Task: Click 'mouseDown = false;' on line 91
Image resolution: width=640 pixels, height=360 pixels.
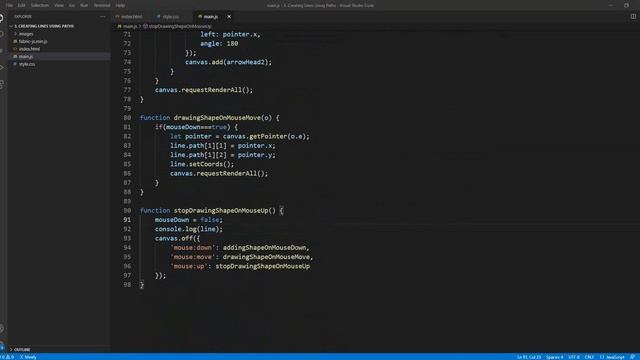Action: coord(189,220)
